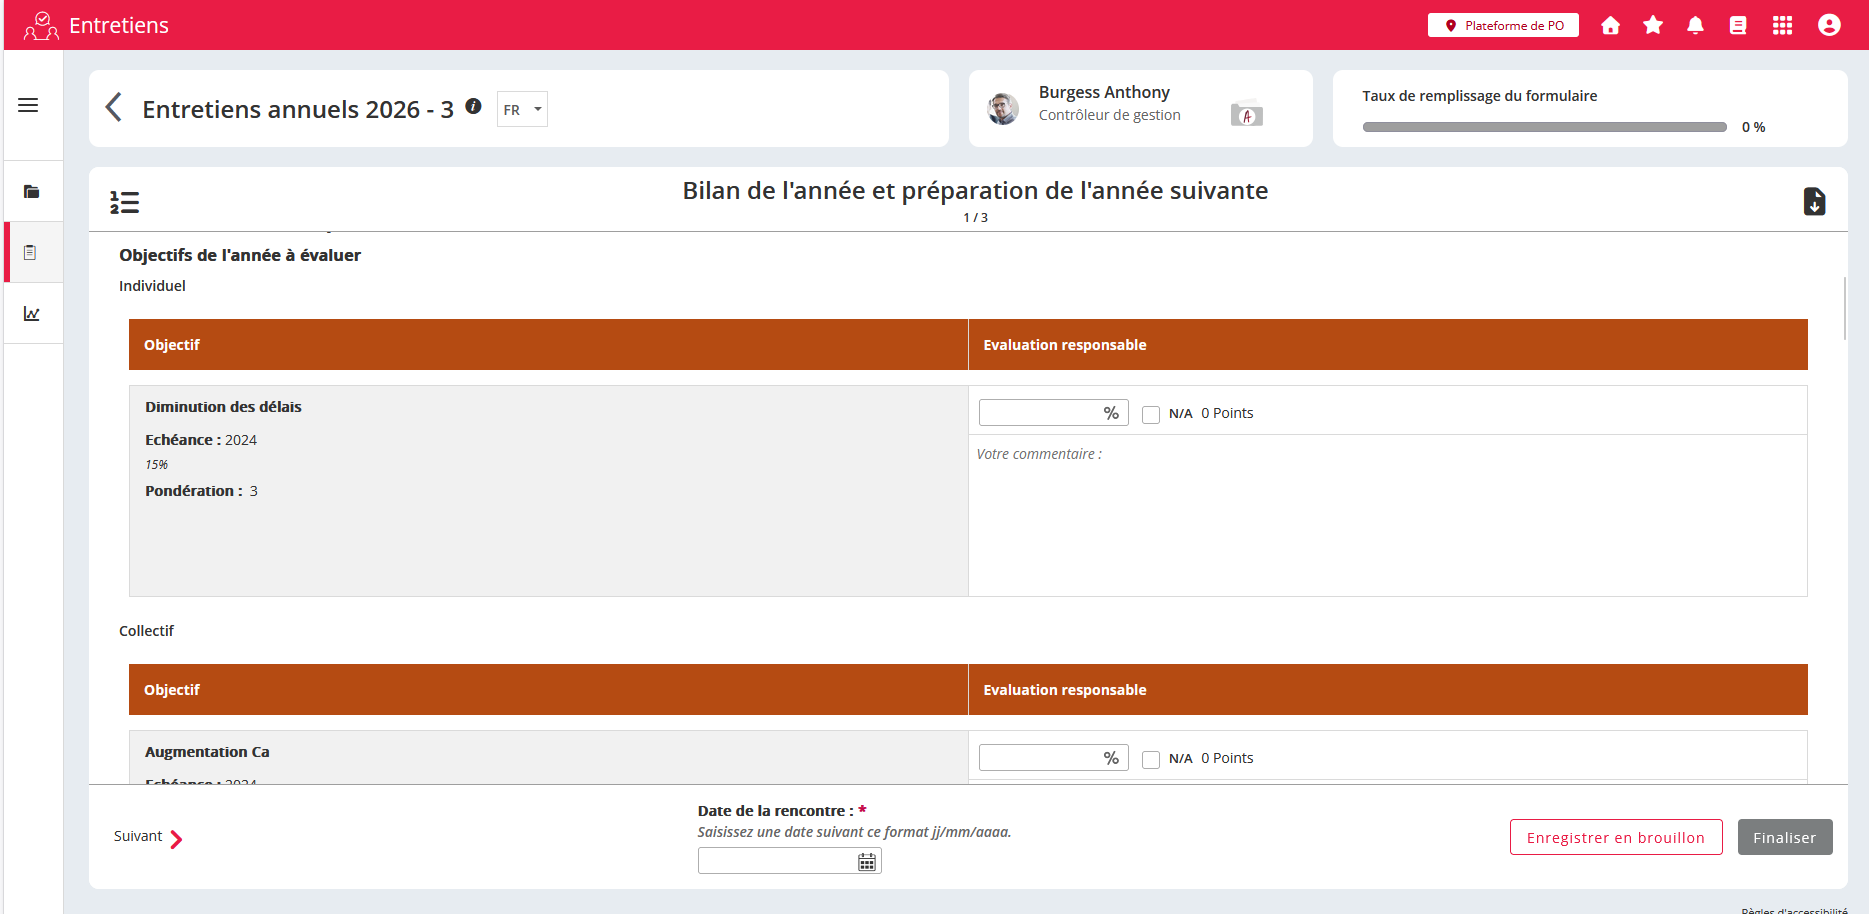The width and height of the screenshot is (1869, 914).
Task: Open the notifications bell
Action: point(1695,26)
